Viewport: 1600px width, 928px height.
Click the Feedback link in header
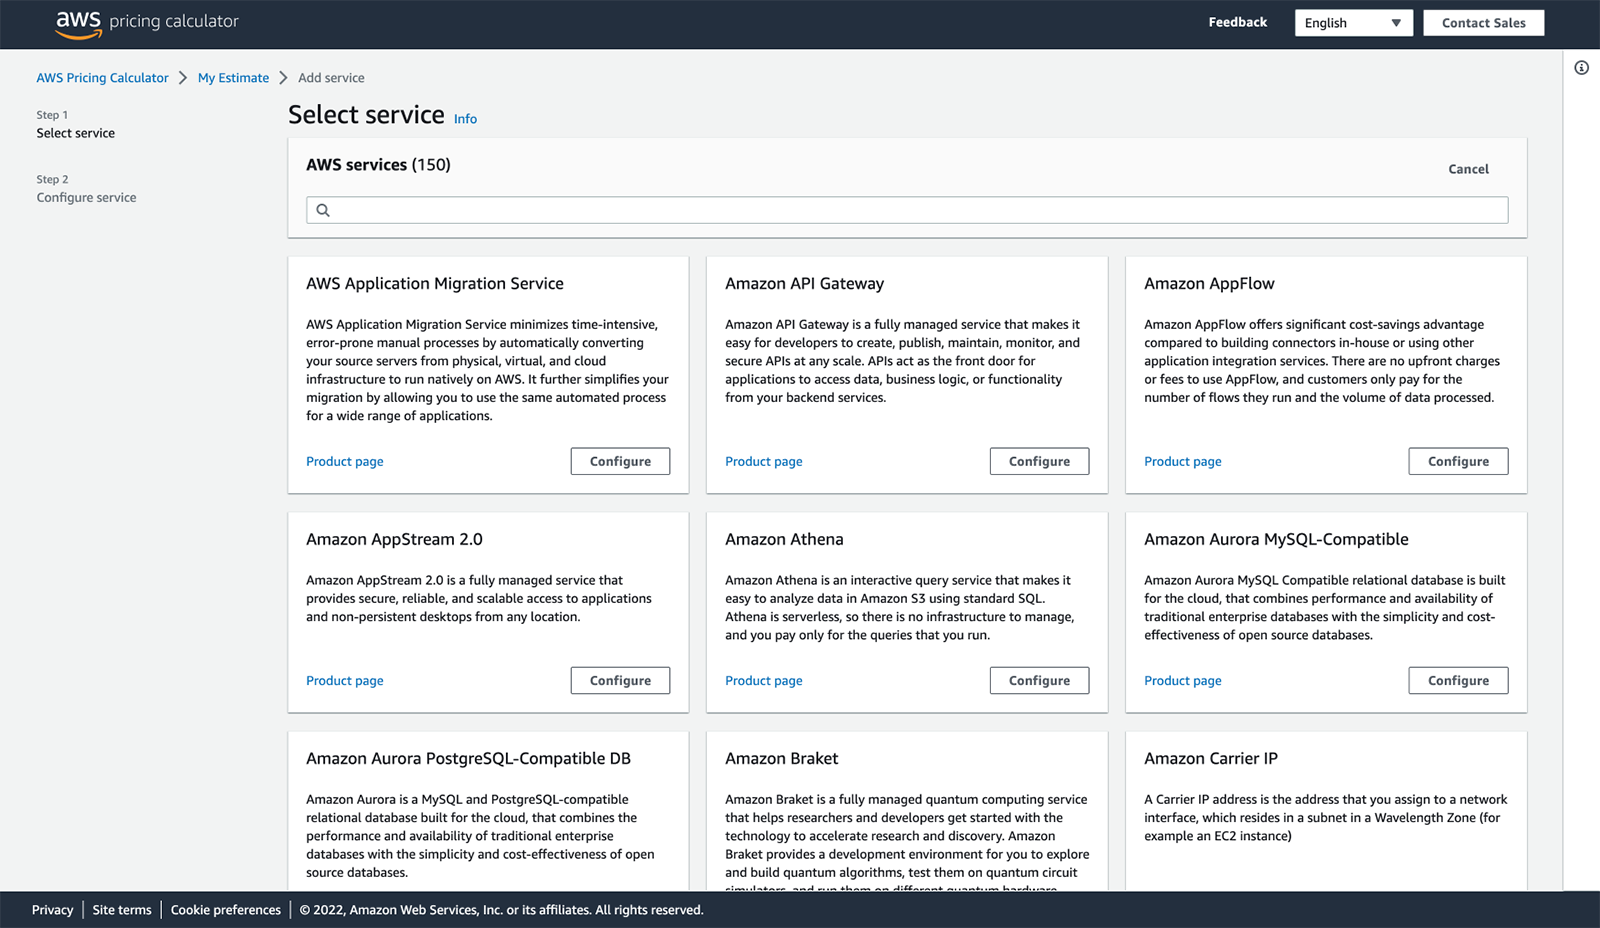point(1237,22)
